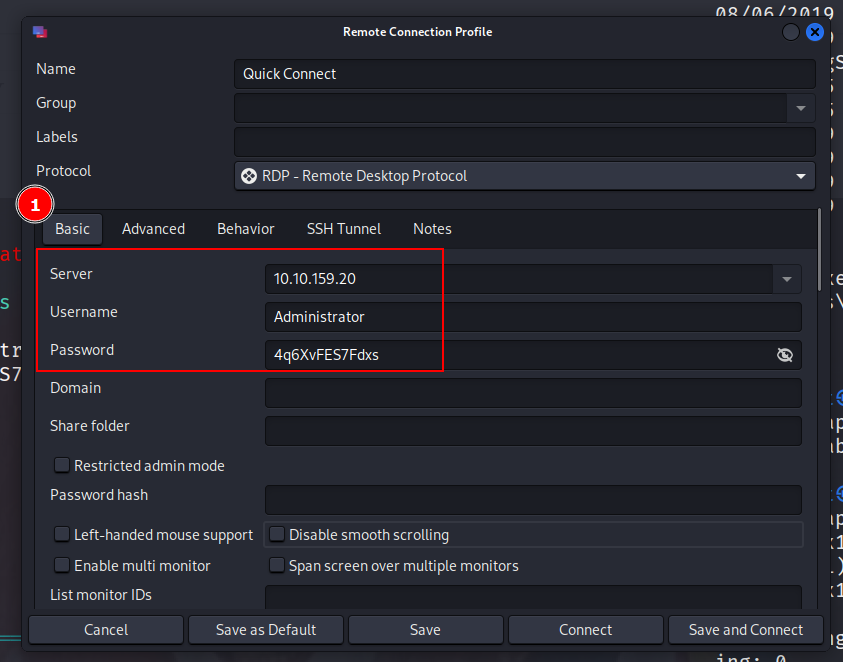Enable Restricted admin mode checkbox

(62, 466)
